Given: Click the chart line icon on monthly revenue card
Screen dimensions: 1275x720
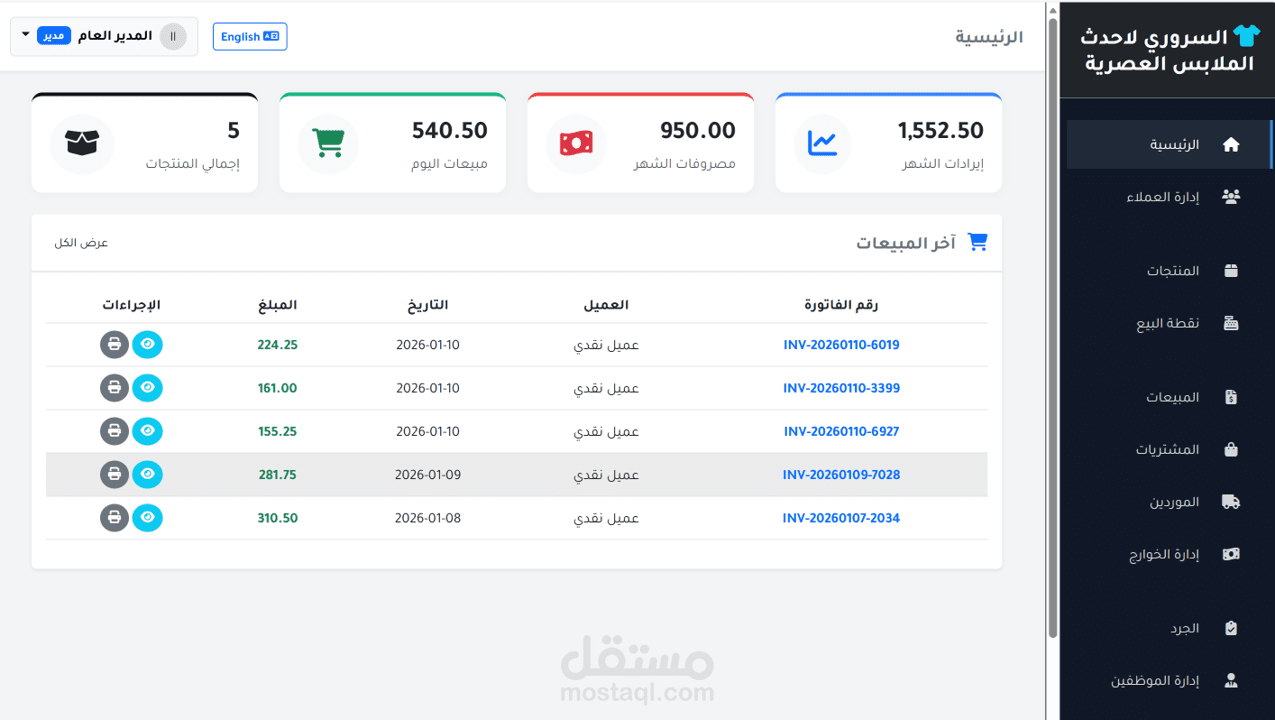Looking at the screenshot, I should tap(822, 143).
